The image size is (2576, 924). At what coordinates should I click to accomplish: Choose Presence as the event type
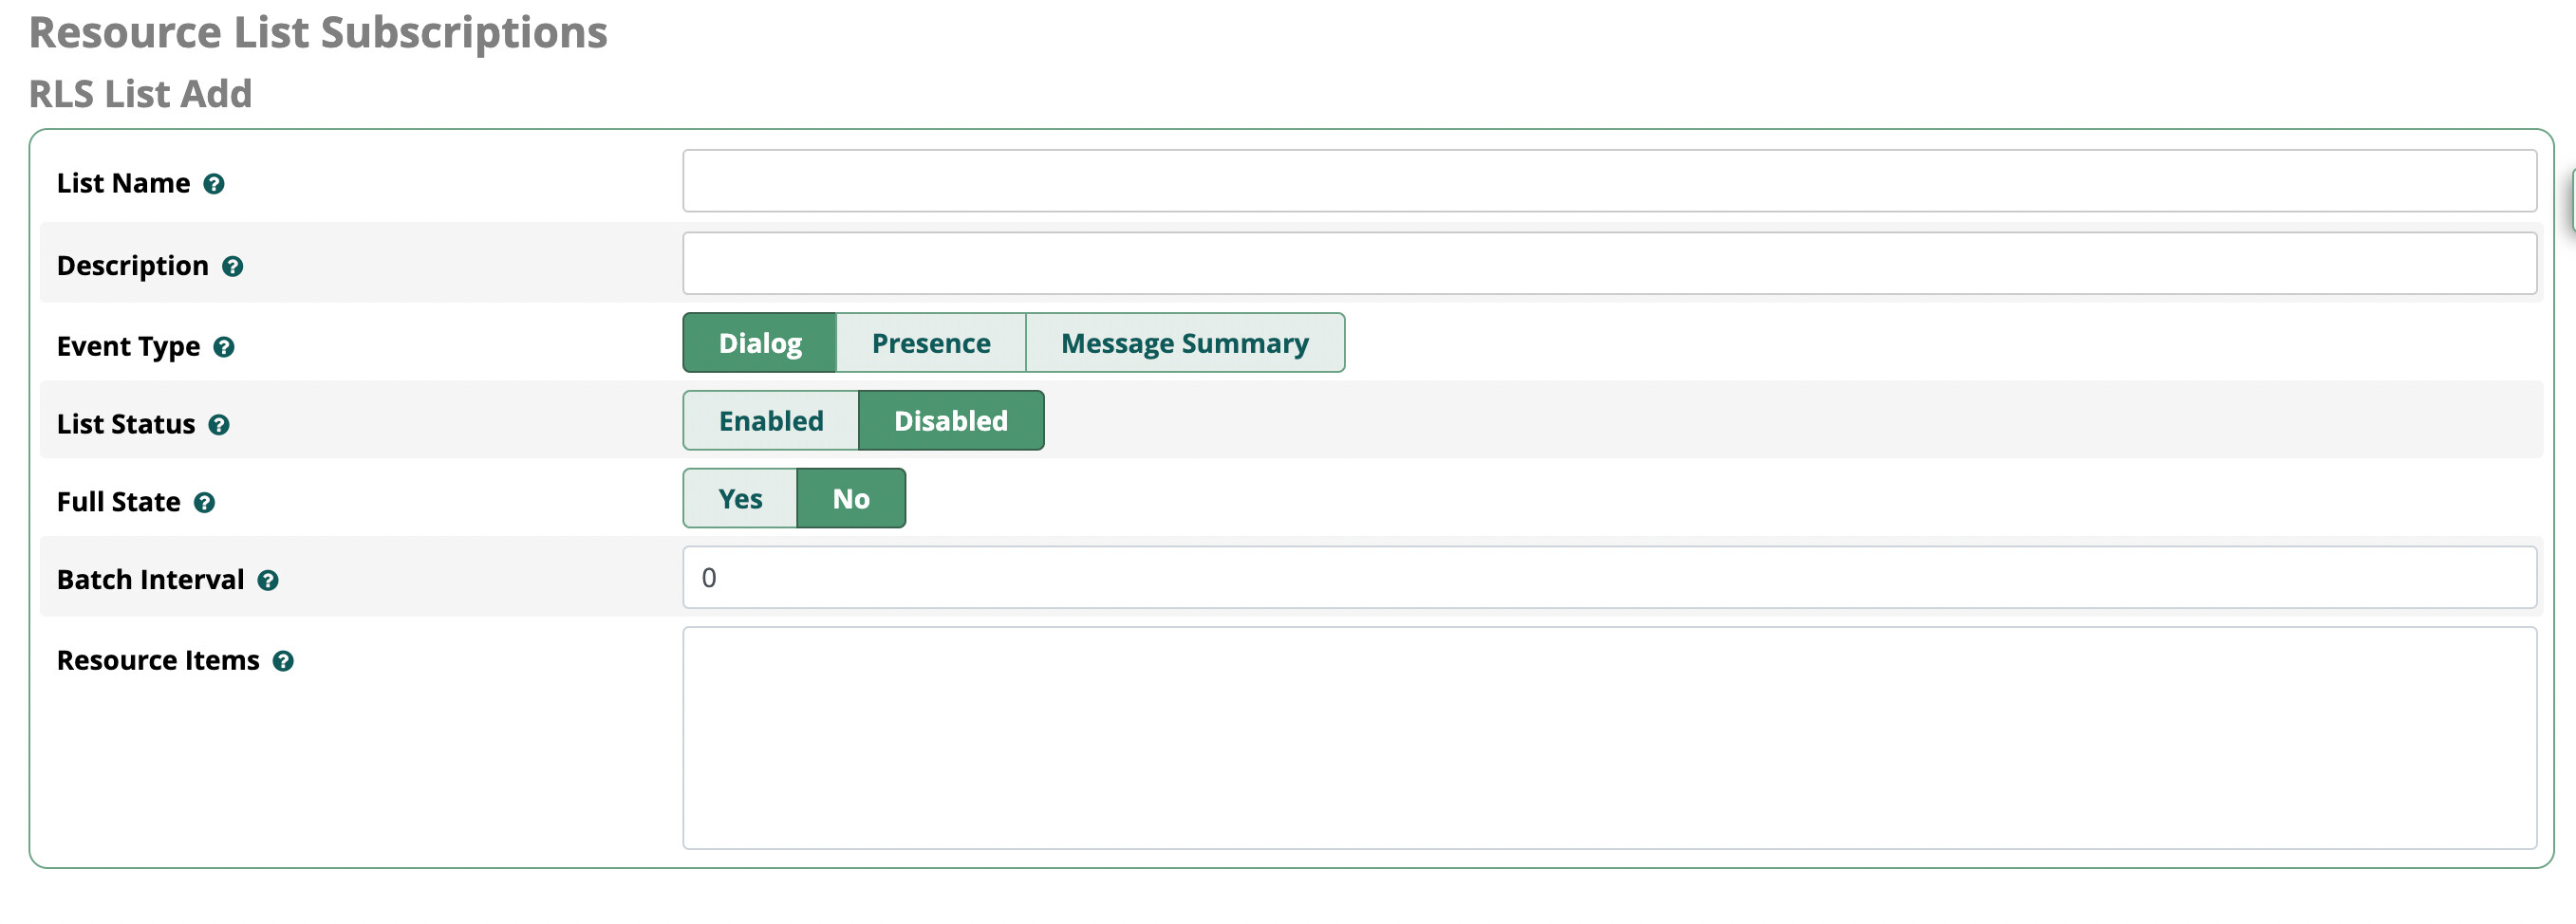[x=930, y=343]
